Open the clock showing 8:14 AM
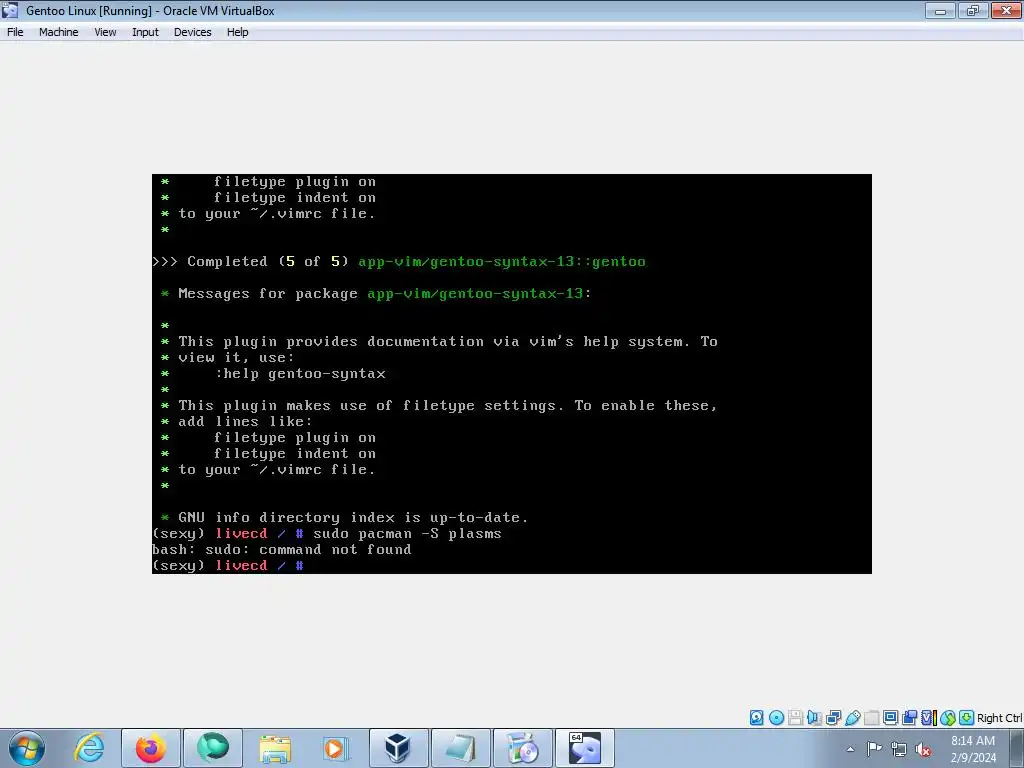Viewport: 1024px width, 768px height. pos(973,749)
